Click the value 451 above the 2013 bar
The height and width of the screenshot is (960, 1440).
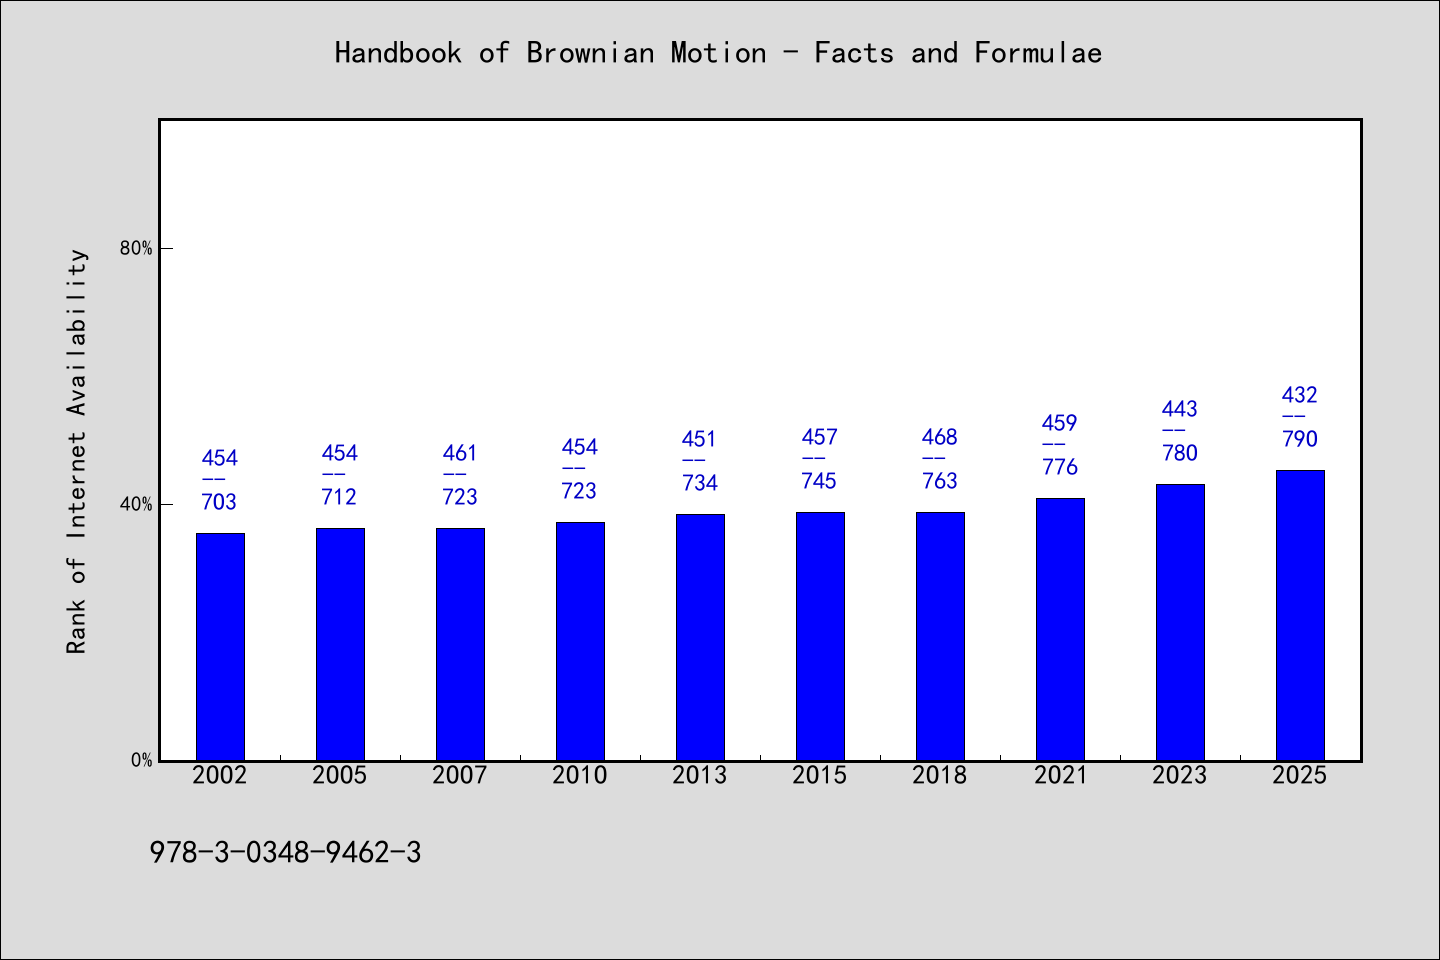pyautogui.click(x=700, y=439)
